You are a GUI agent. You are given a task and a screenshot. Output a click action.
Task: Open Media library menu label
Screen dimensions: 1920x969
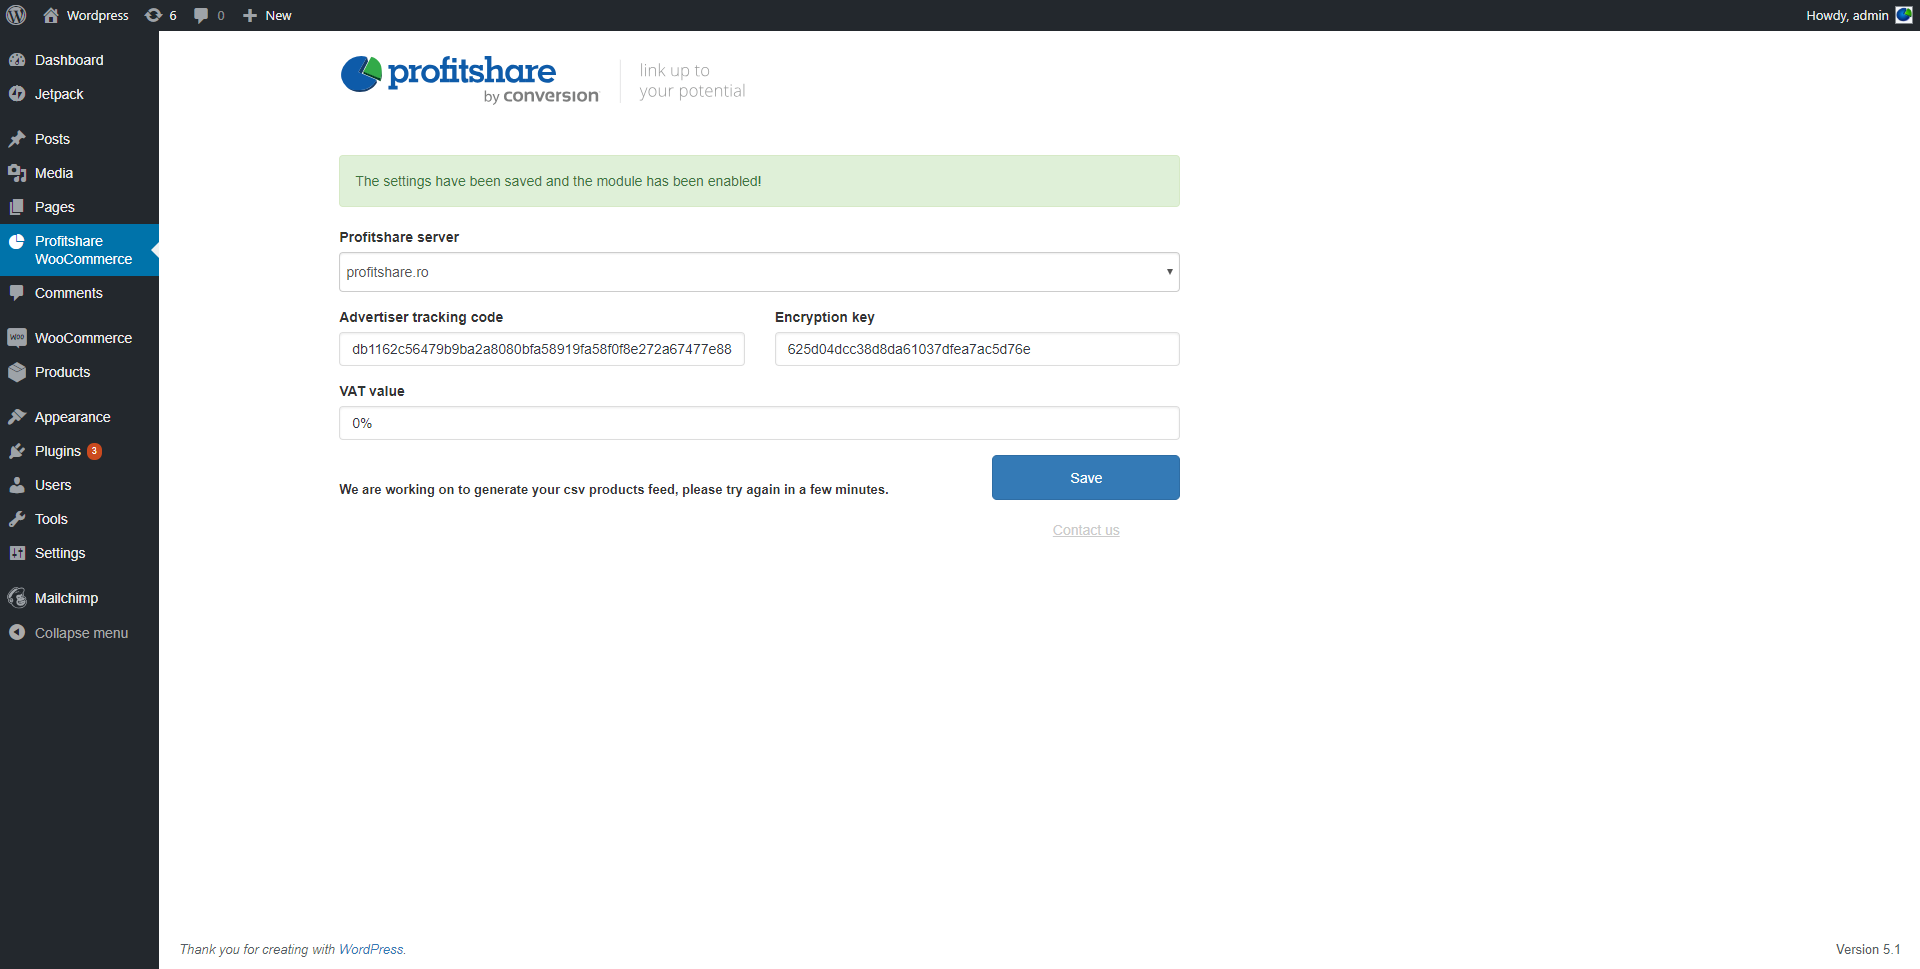(54, 173)
